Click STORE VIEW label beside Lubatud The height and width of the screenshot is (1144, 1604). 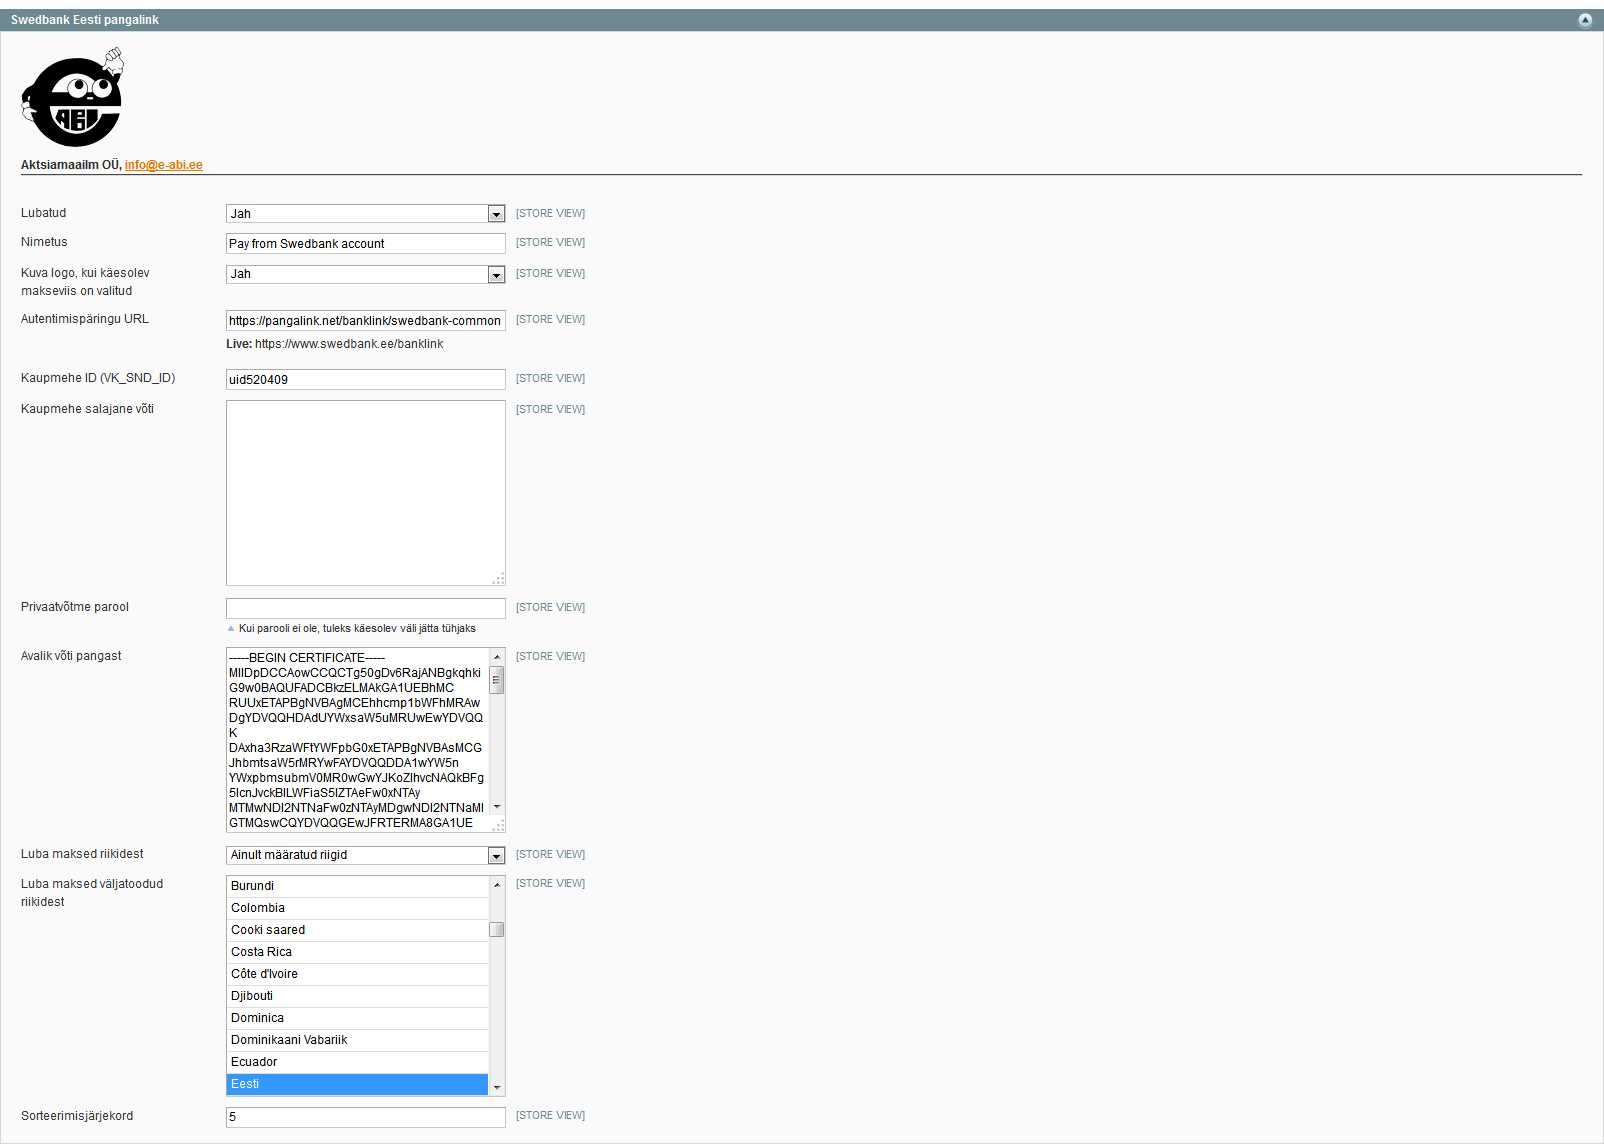point(550,214)
